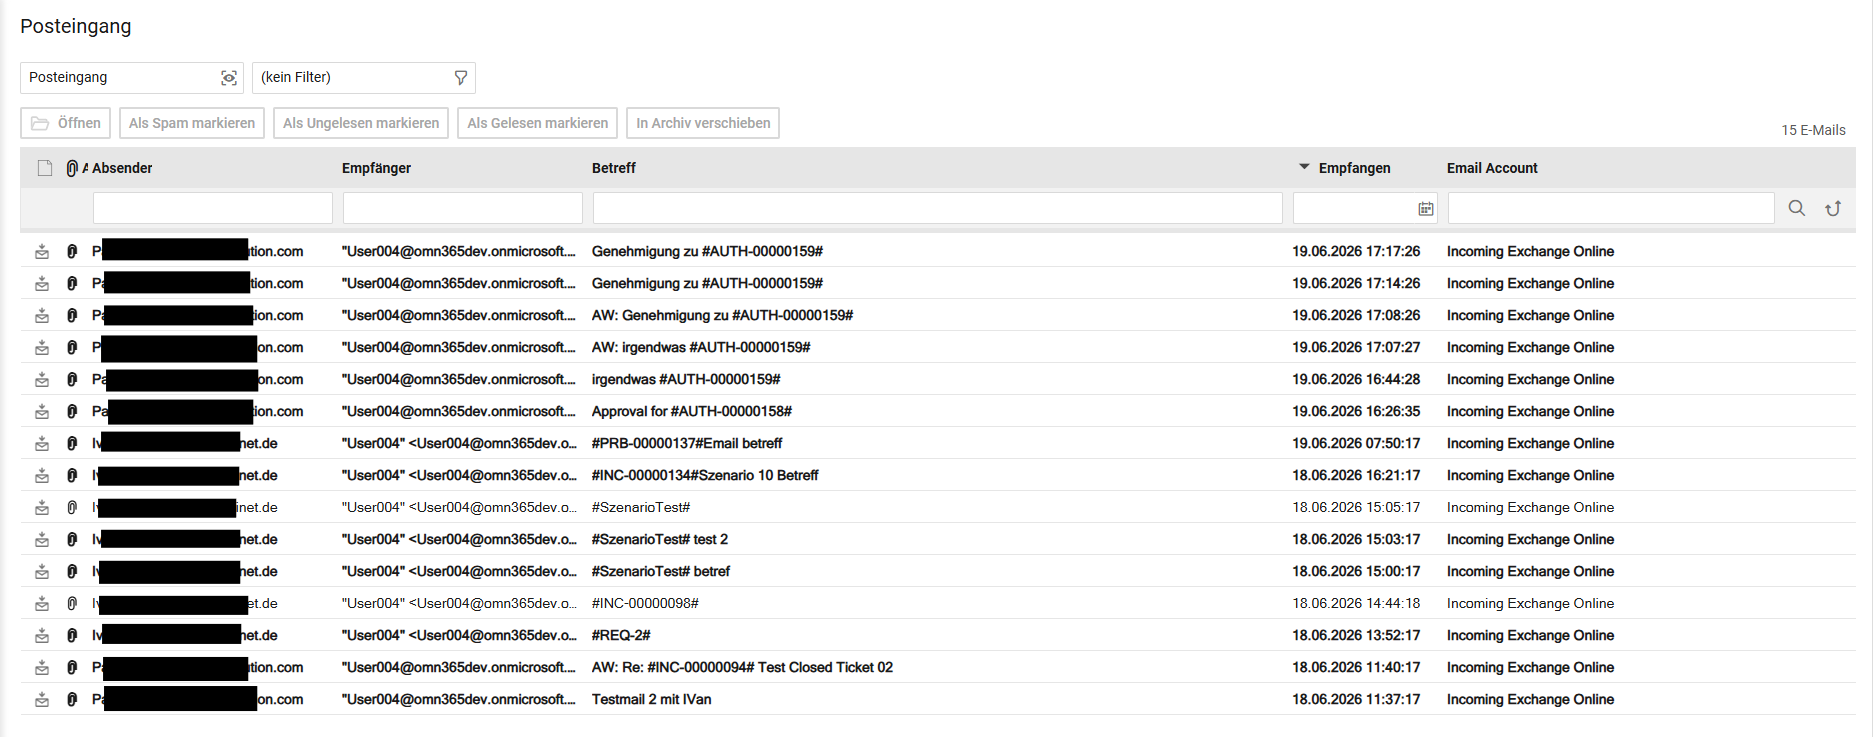Click Incoming Exchange Online in 18.06.2026 13:52:17 row
The width and height of the screenshot is (1875, 737).
coord(1530,635)
